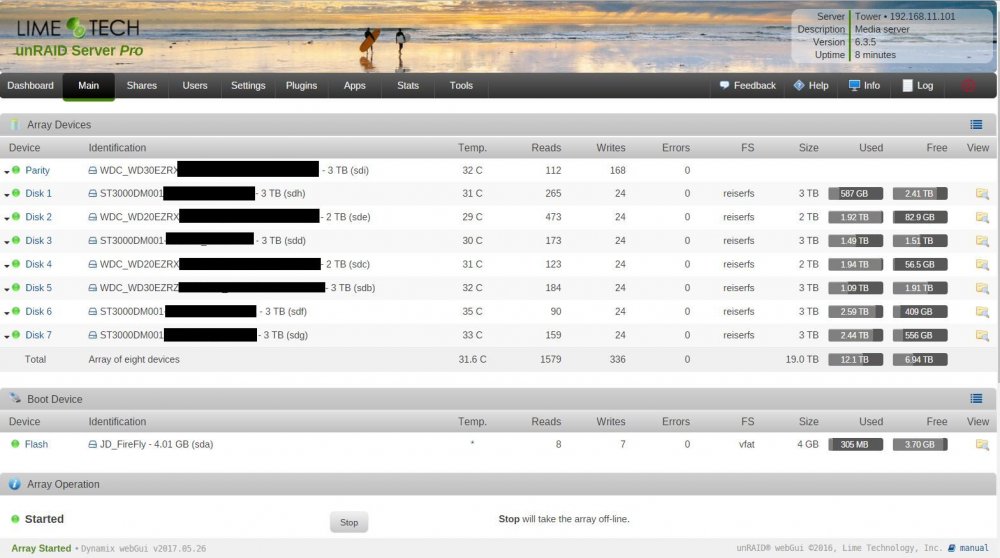Open the dropdown arrow next to Disk 3

[x=7, y=242]
